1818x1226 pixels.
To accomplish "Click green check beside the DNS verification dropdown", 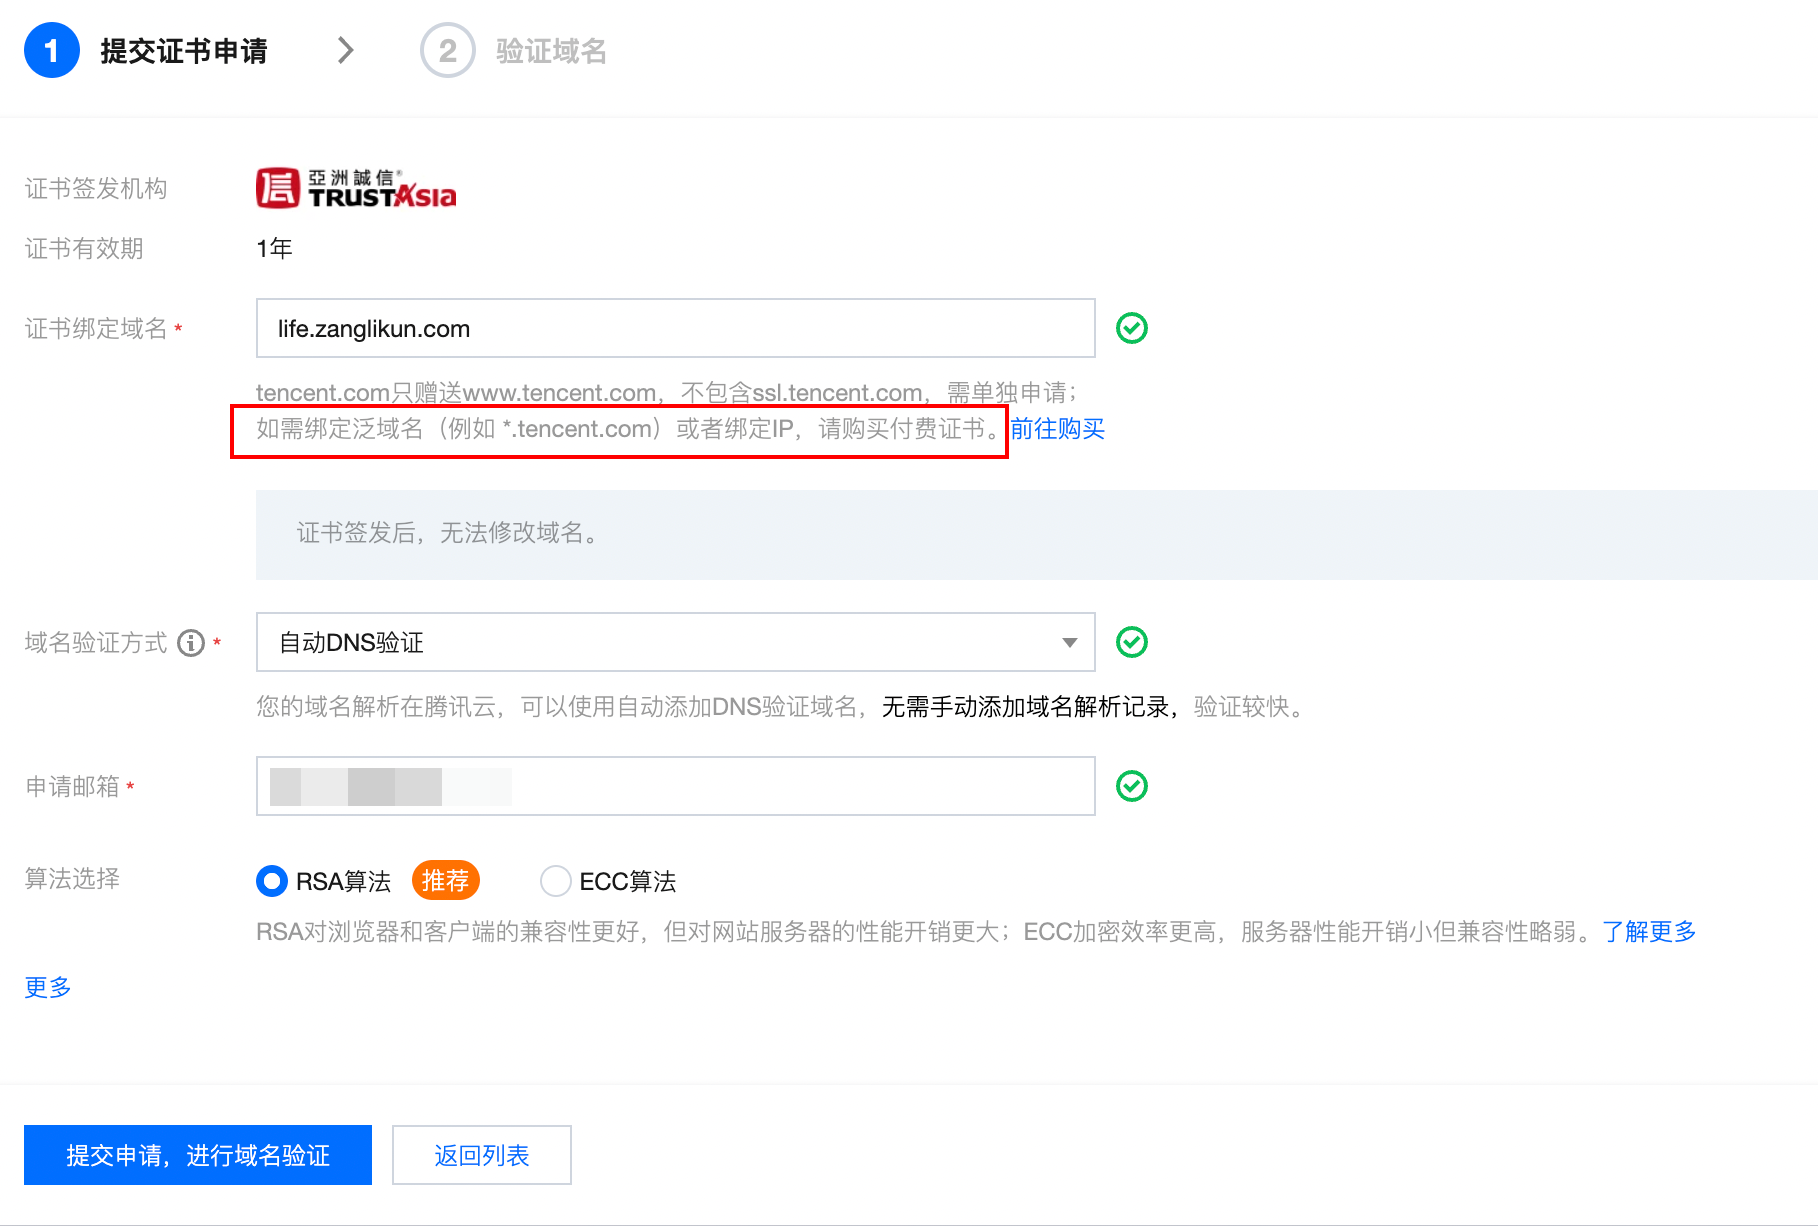I will [1132, 642].
